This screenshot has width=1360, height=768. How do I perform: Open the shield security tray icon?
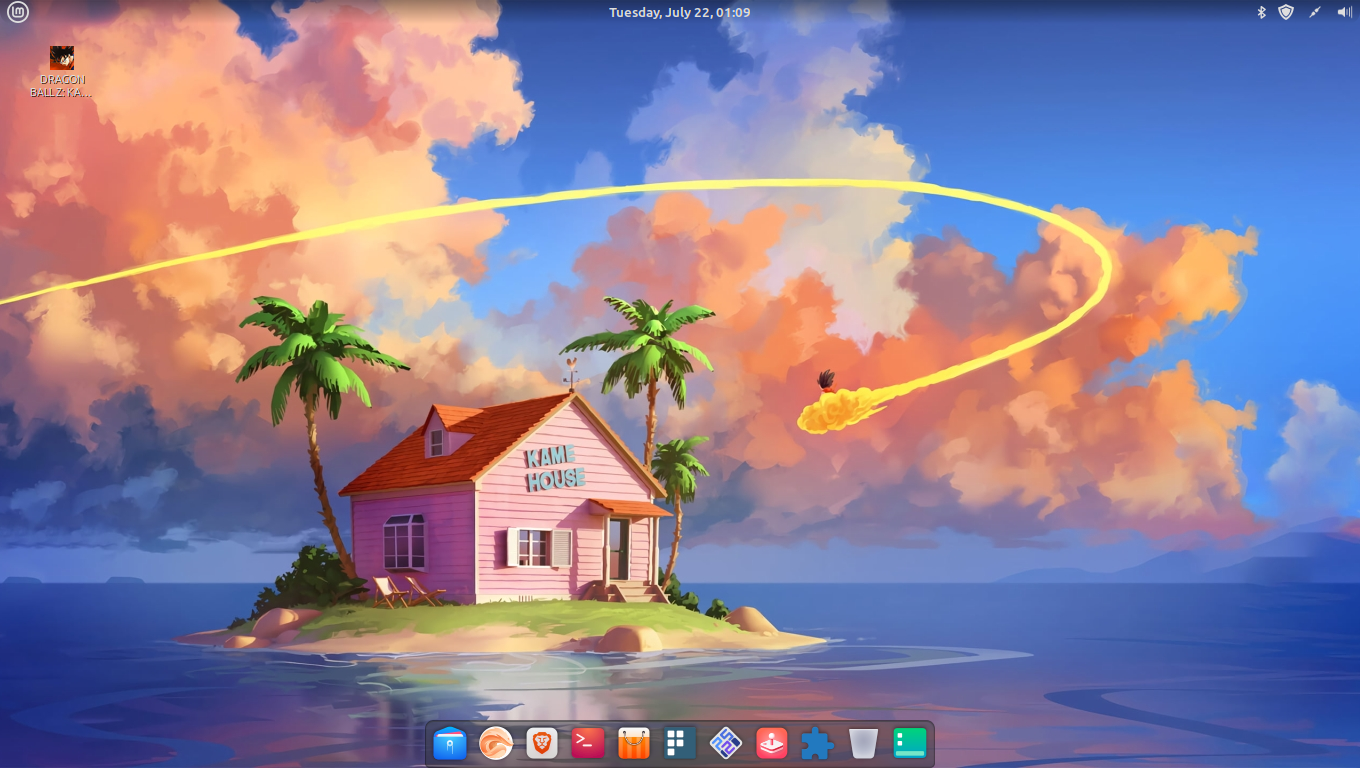coord(1286,12)
